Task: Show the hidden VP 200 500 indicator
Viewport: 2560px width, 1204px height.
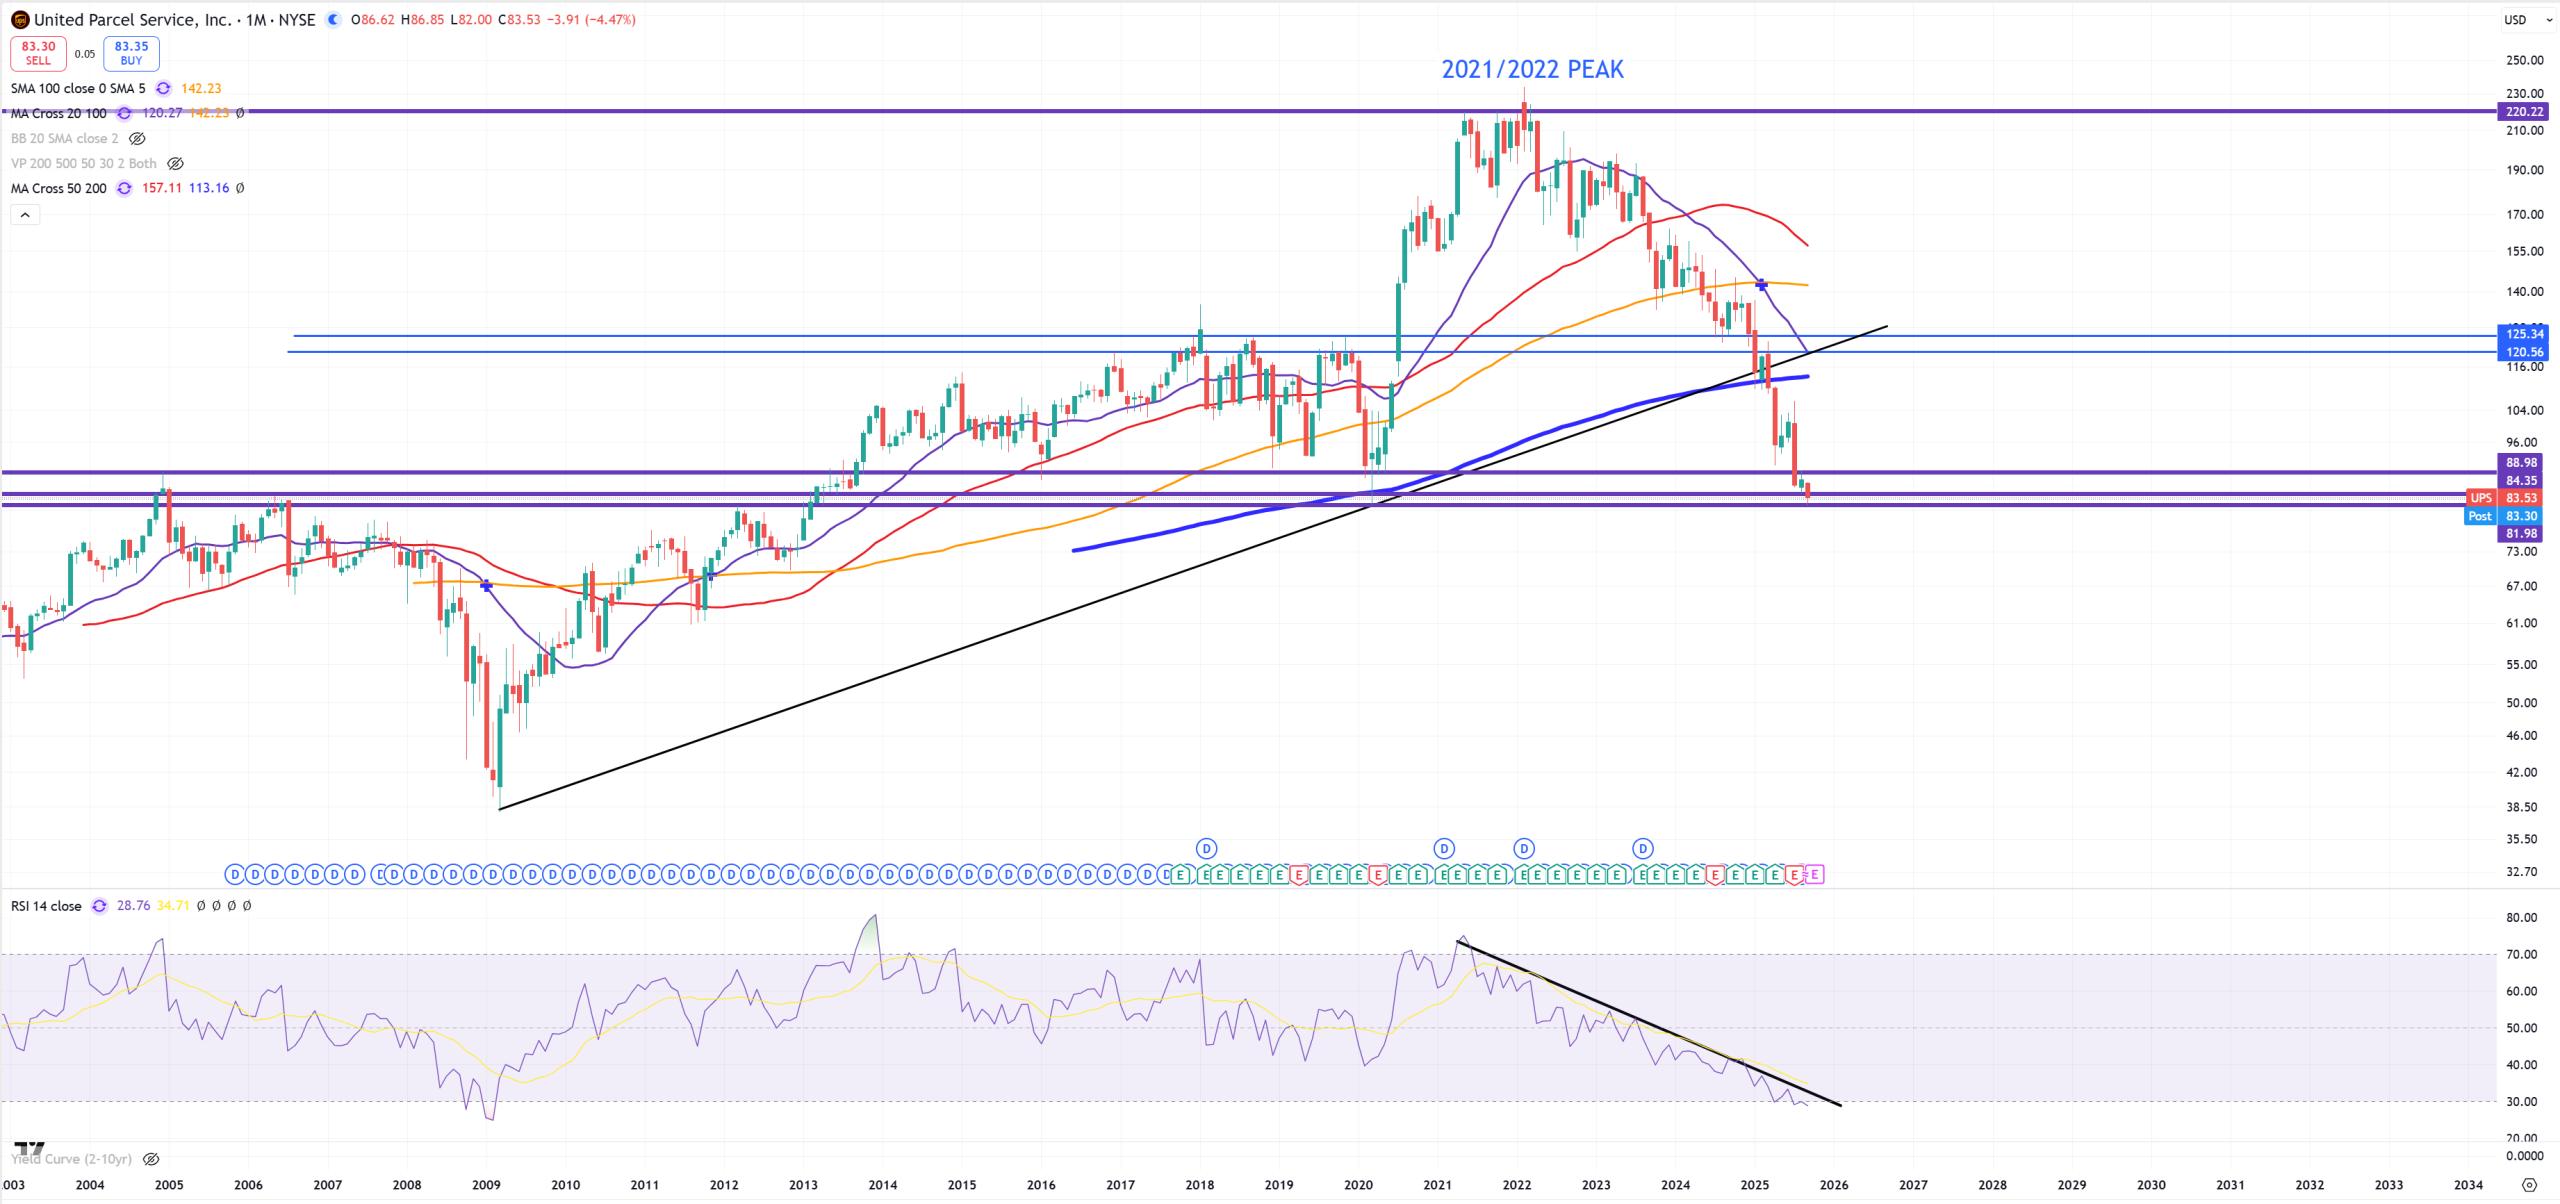Action: 176,164
